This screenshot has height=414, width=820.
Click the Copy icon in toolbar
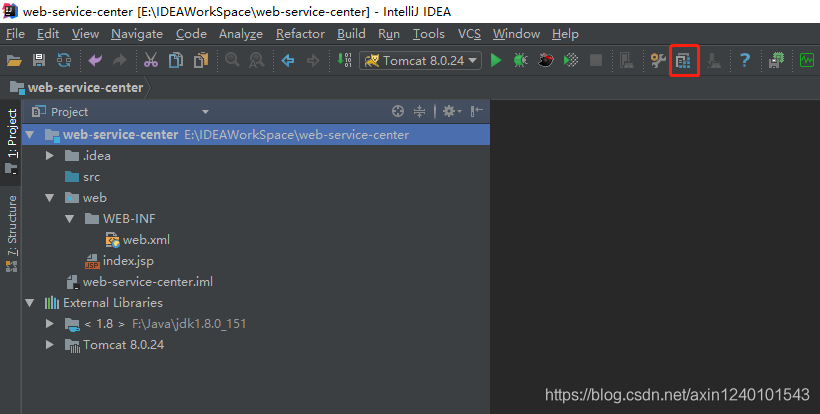[176, 61]
